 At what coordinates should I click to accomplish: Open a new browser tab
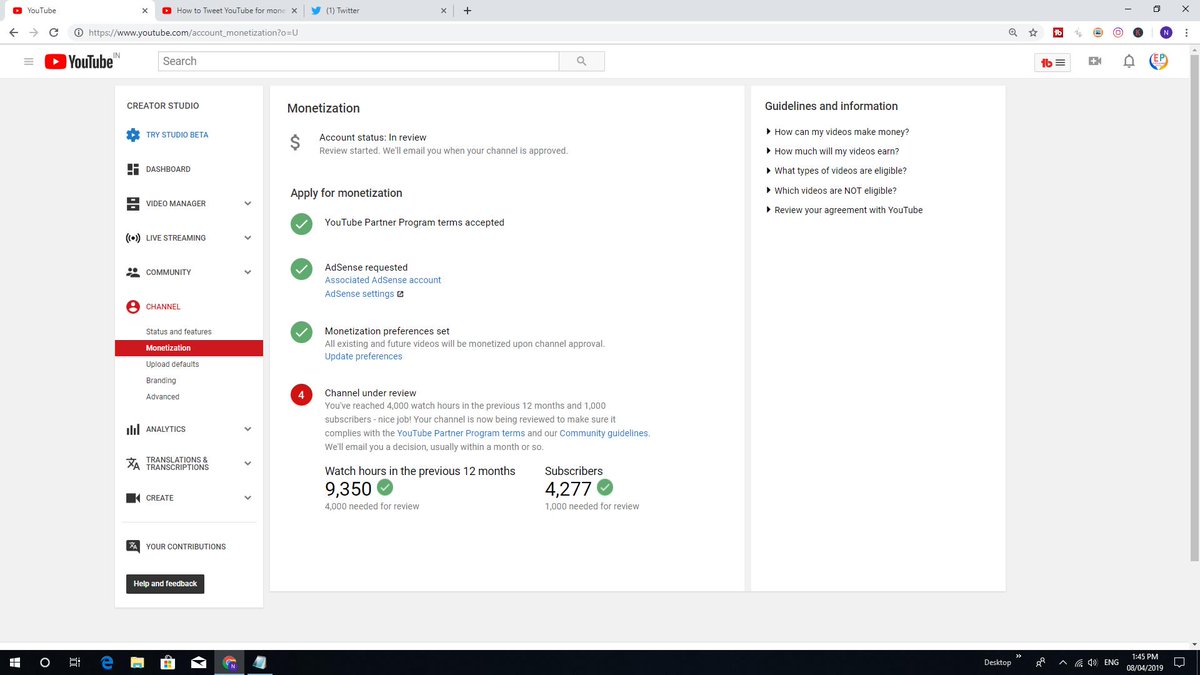tap(467, 11)
